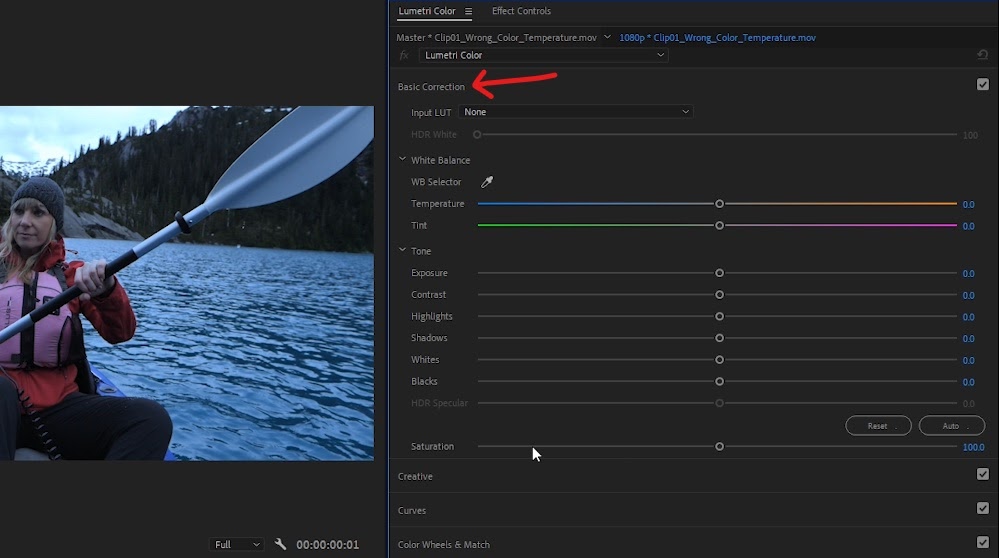Toggle the fx icon for Lumetri Color

pos(404,55)
